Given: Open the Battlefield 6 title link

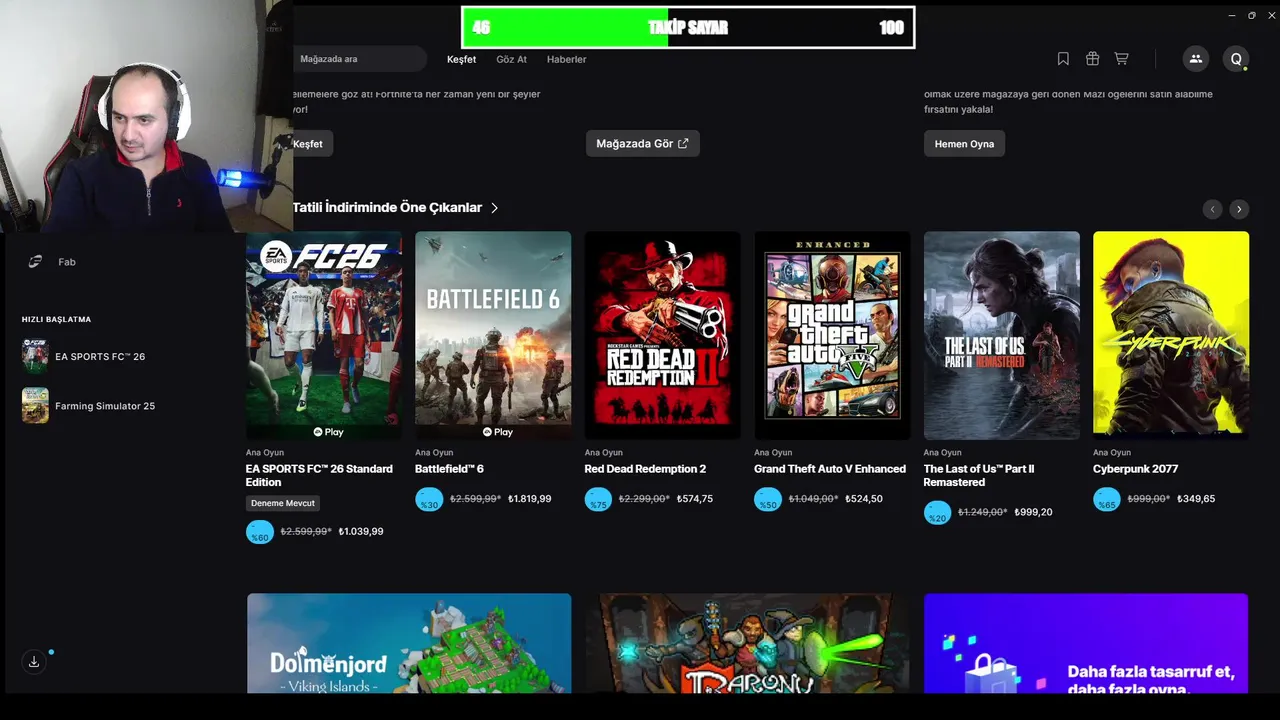Looking at the screenshot, I should (449, 469).
